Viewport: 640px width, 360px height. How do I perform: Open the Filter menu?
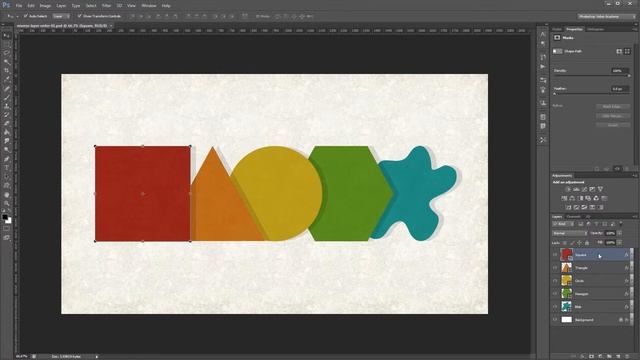click(x=106, y=6)
